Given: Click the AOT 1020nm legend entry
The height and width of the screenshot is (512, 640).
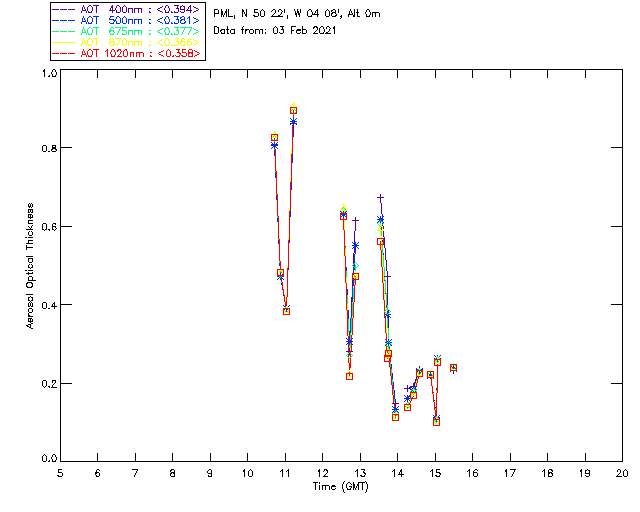Looking at the screenshot, I should [x=127, y=53].
